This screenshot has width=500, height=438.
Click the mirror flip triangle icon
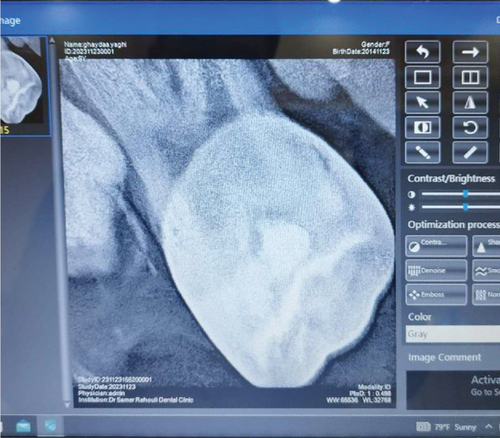[x=470, y=102]
